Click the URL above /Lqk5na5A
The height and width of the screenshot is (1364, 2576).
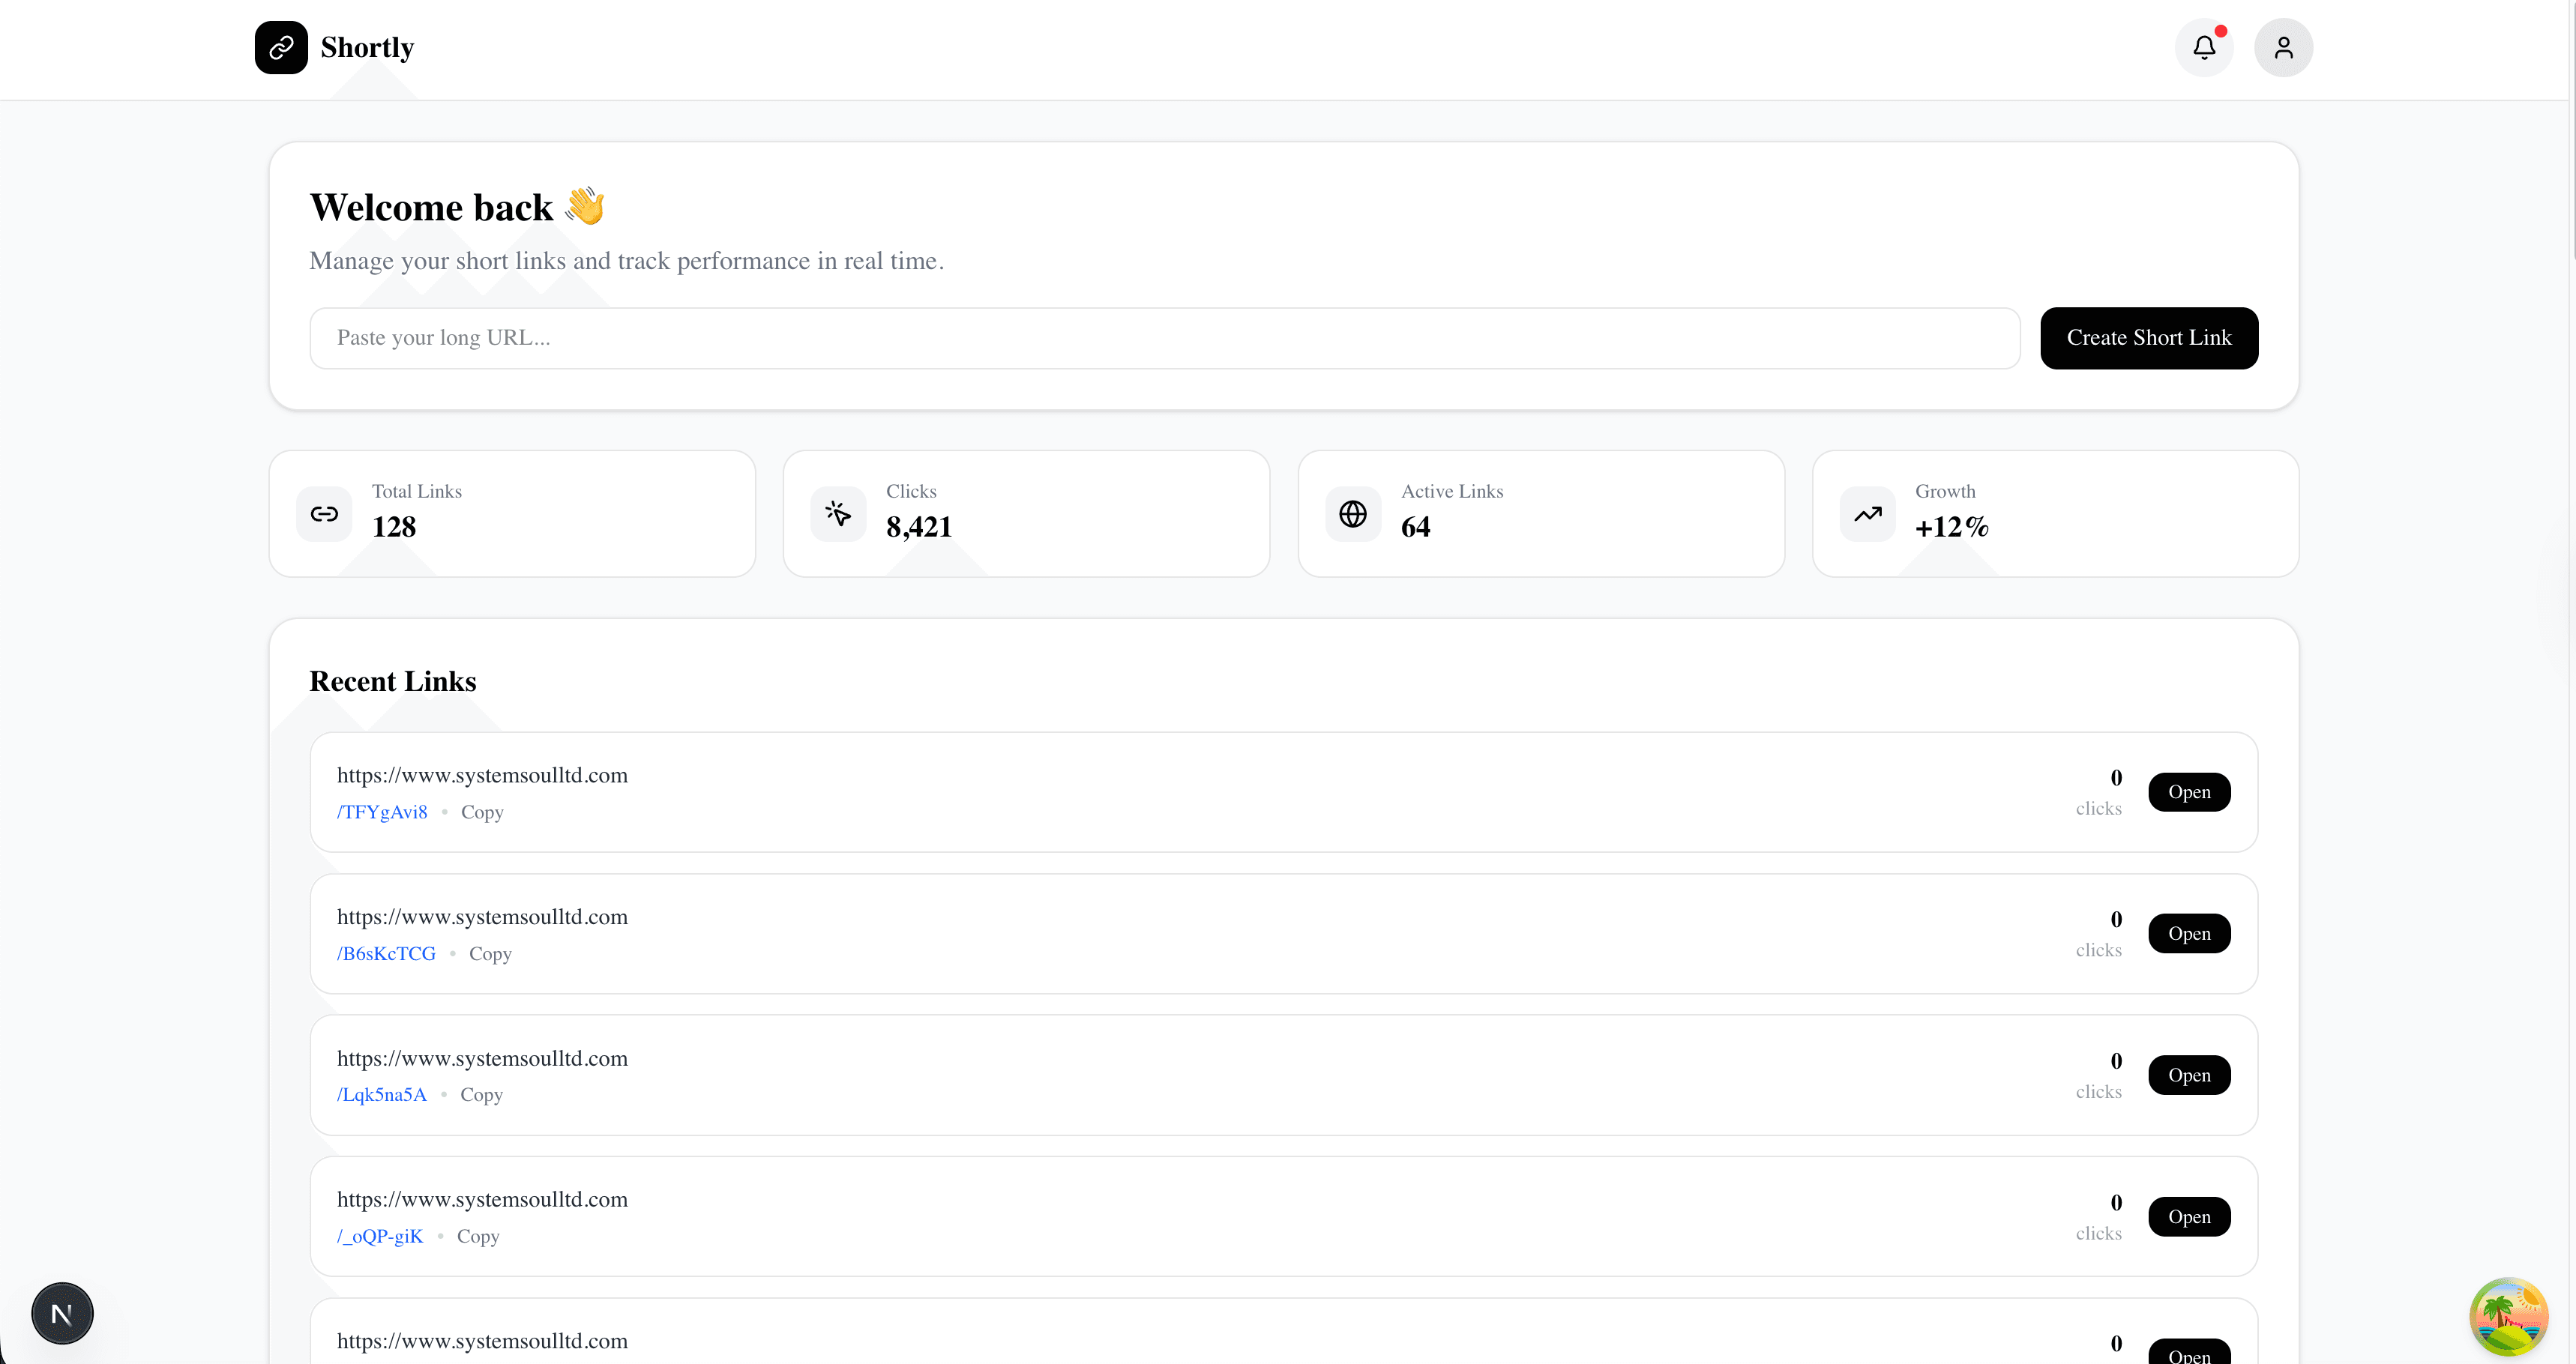(482, 1058)
